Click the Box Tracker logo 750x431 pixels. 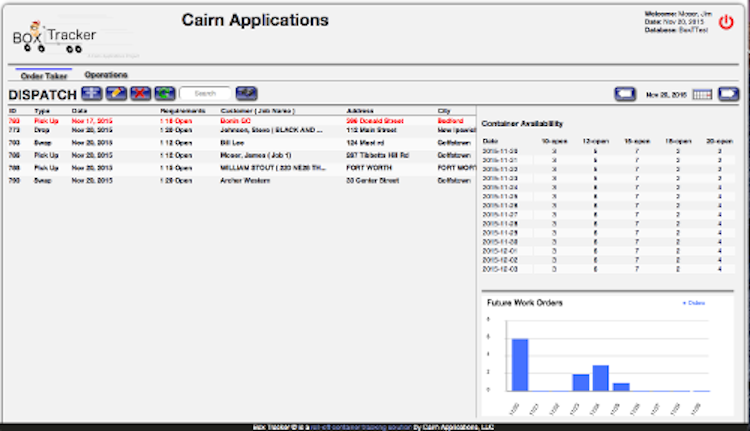54,37
